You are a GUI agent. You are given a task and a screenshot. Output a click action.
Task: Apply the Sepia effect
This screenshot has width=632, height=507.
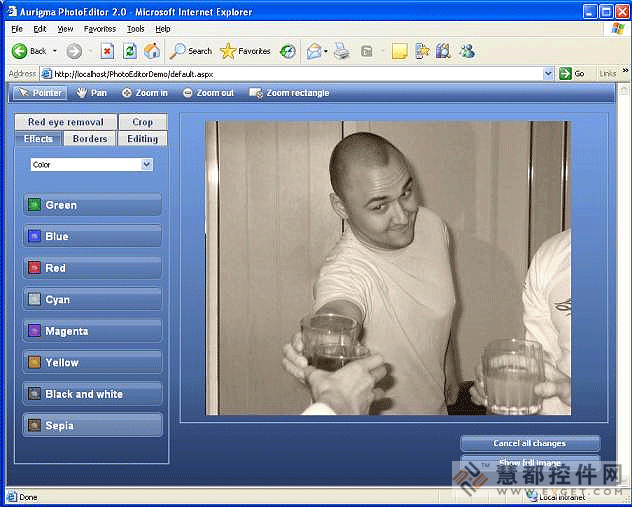click(92, 425)
